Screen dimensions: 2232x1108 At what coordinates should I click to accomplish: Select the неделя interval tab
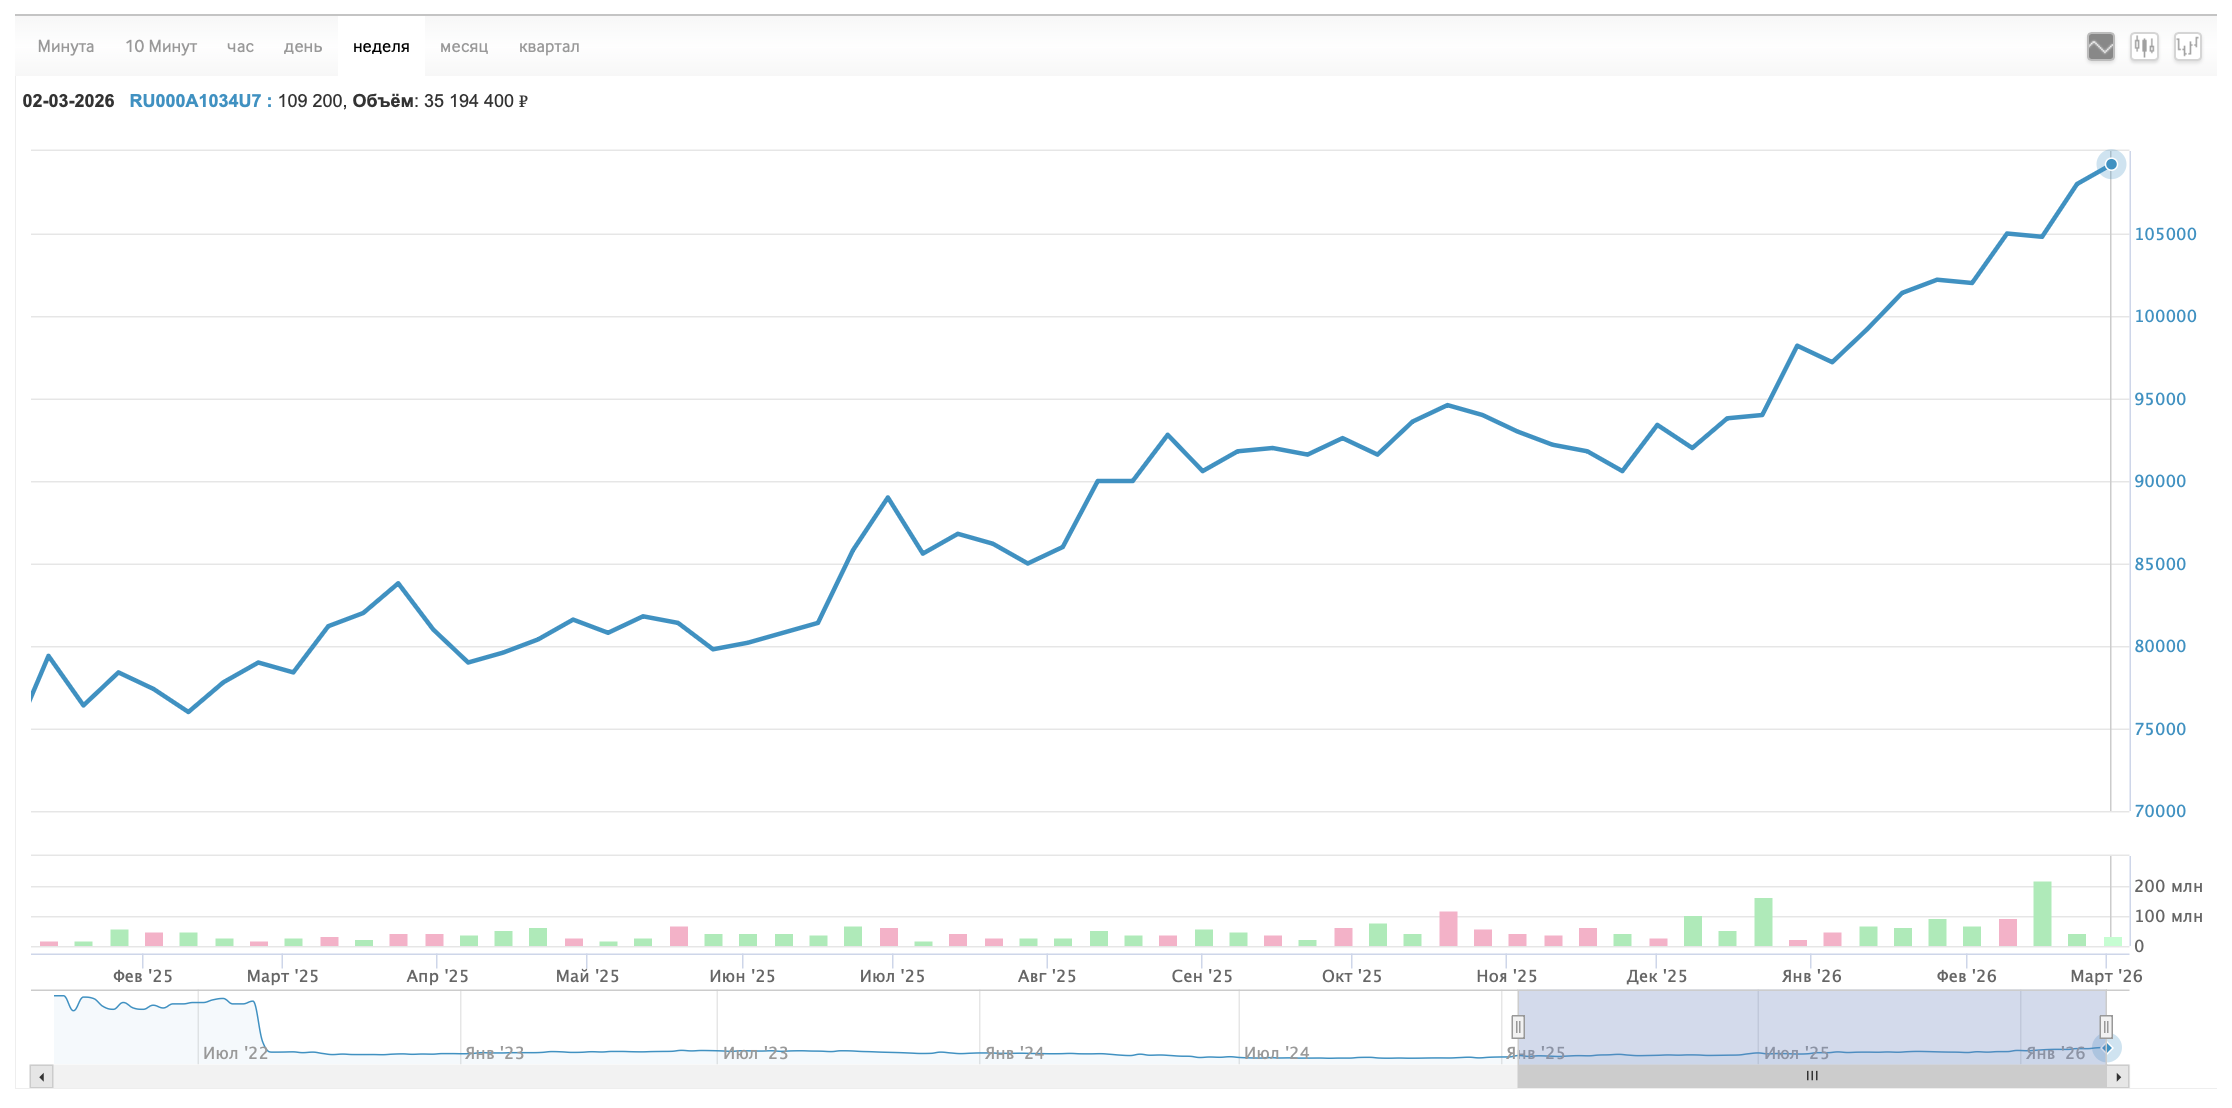(x=381, y=46)
